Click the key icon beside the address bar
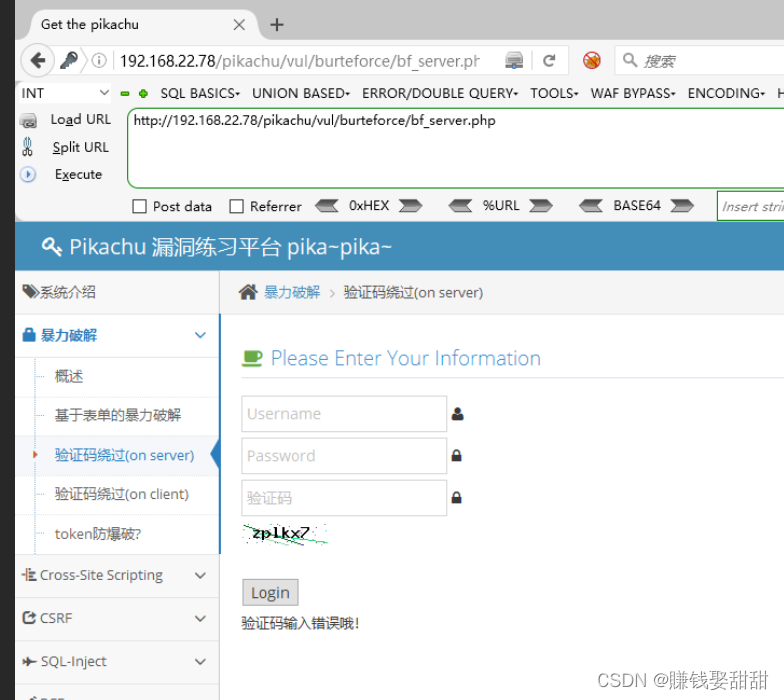784x700 pixels. click(x=68, y=60)
